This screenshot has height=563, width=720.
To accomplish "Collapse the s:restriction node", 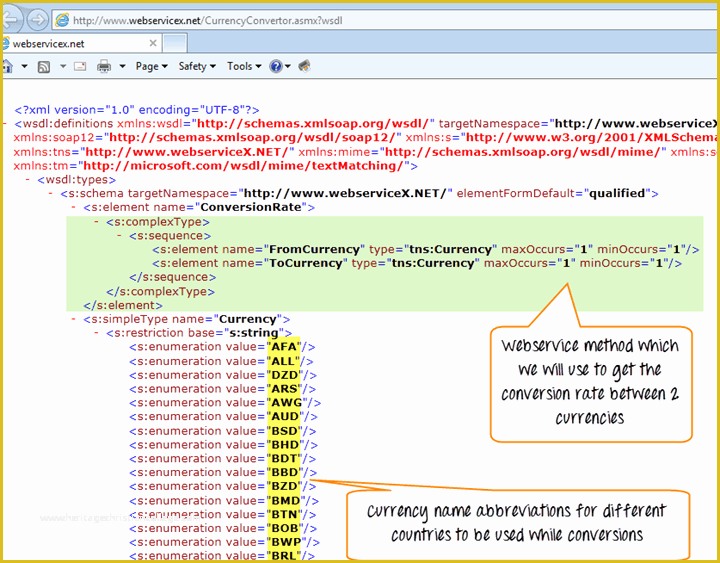I will (96, 333).
